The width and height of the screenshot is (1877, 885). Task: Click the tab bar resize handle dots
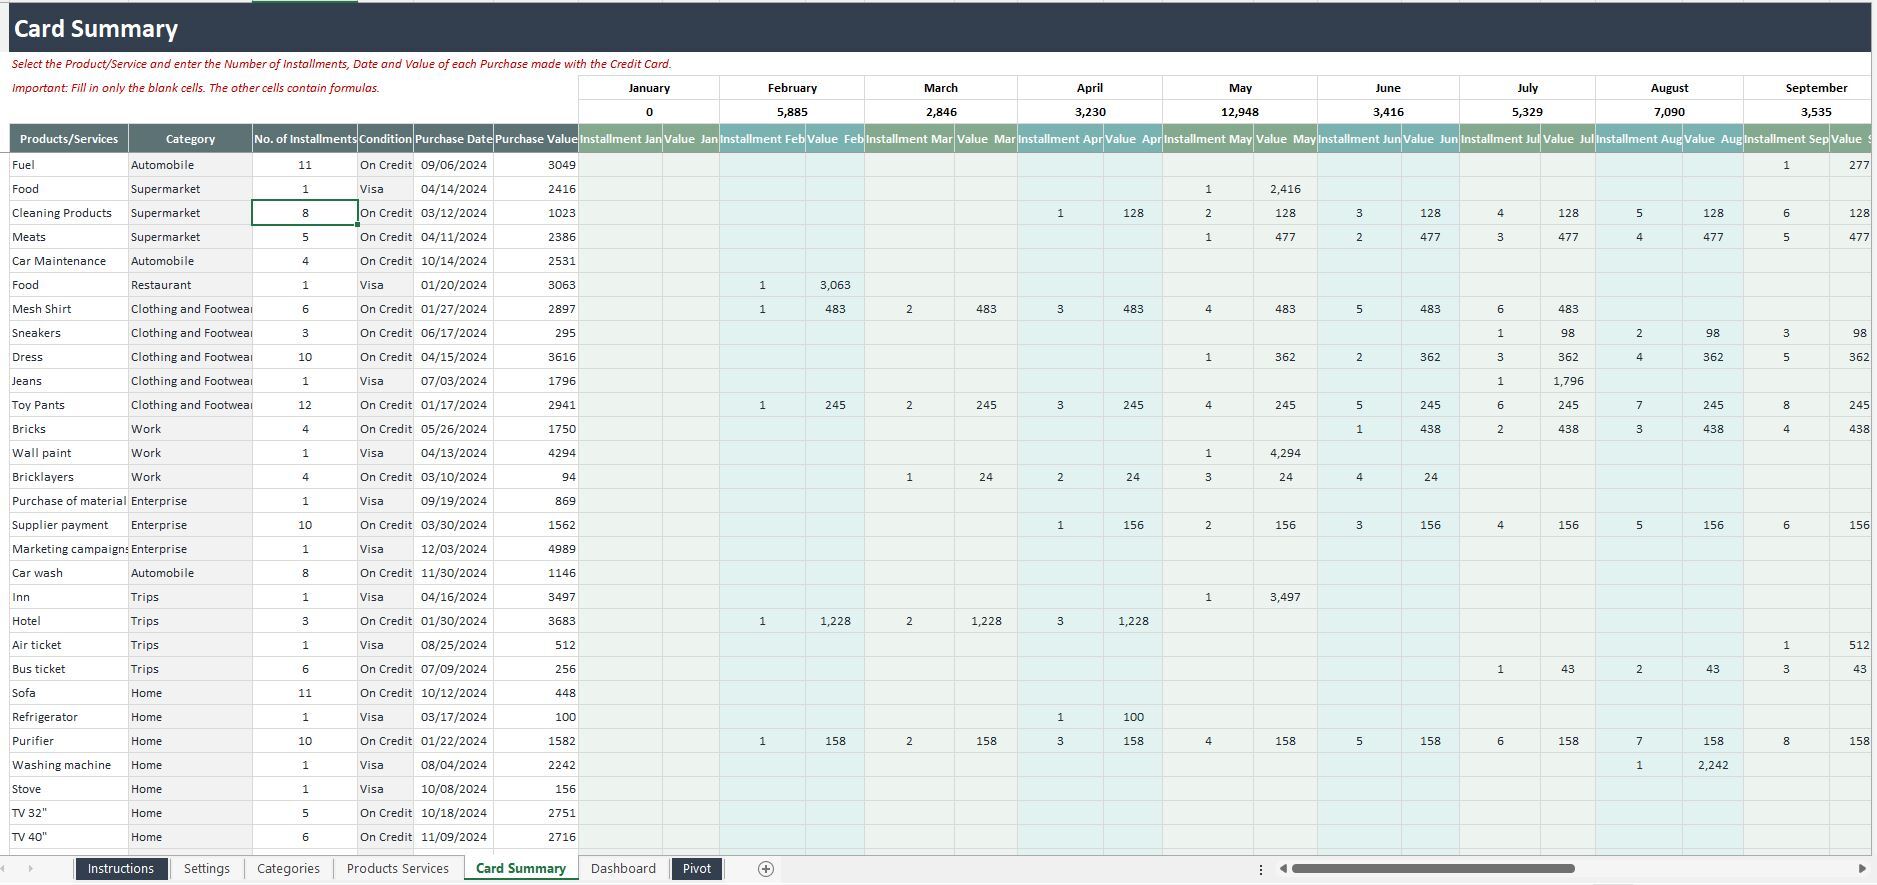(x=1260, y=869)
